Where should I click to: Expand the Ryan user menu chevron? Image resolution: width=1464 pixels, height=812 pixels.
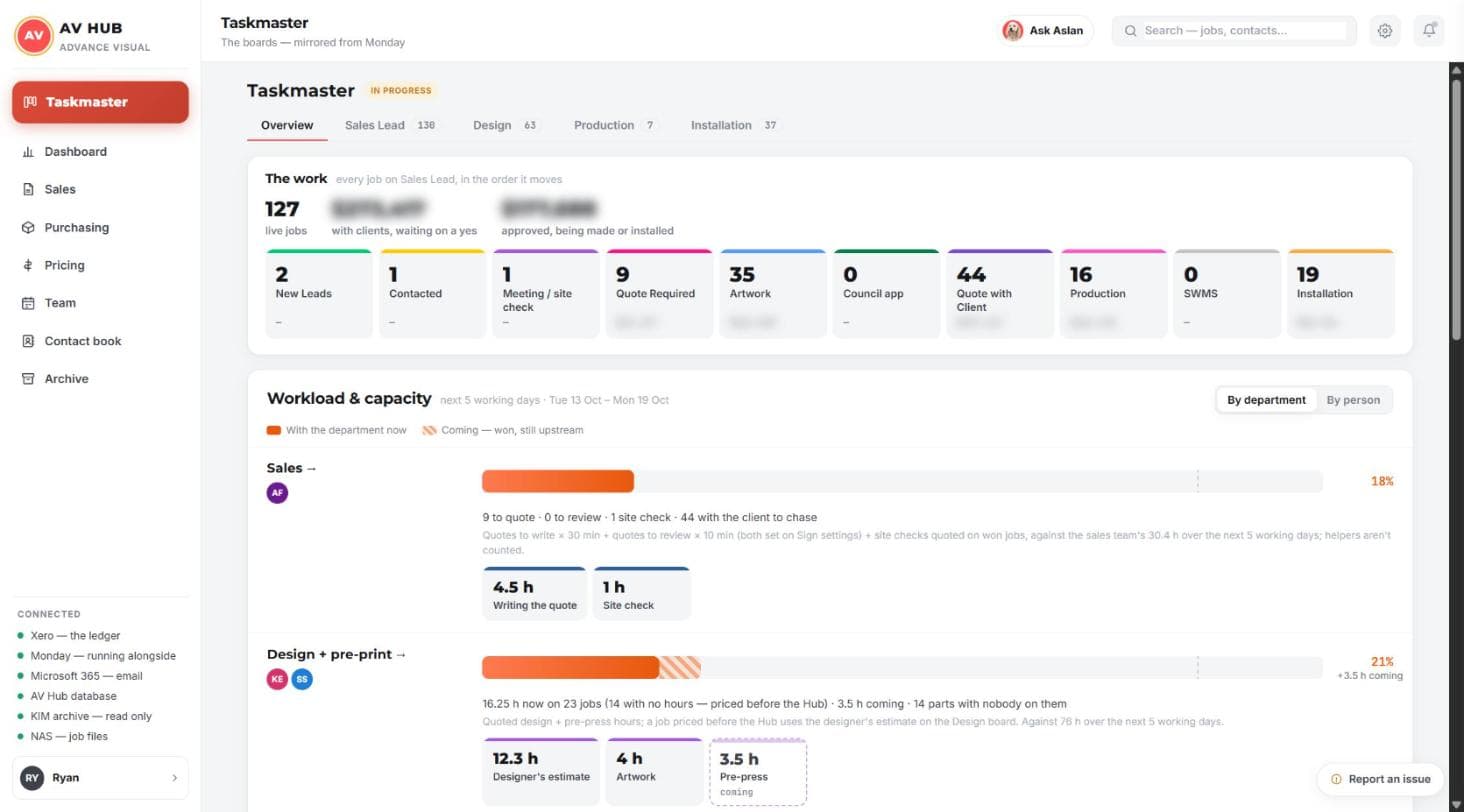coord(175,778)
